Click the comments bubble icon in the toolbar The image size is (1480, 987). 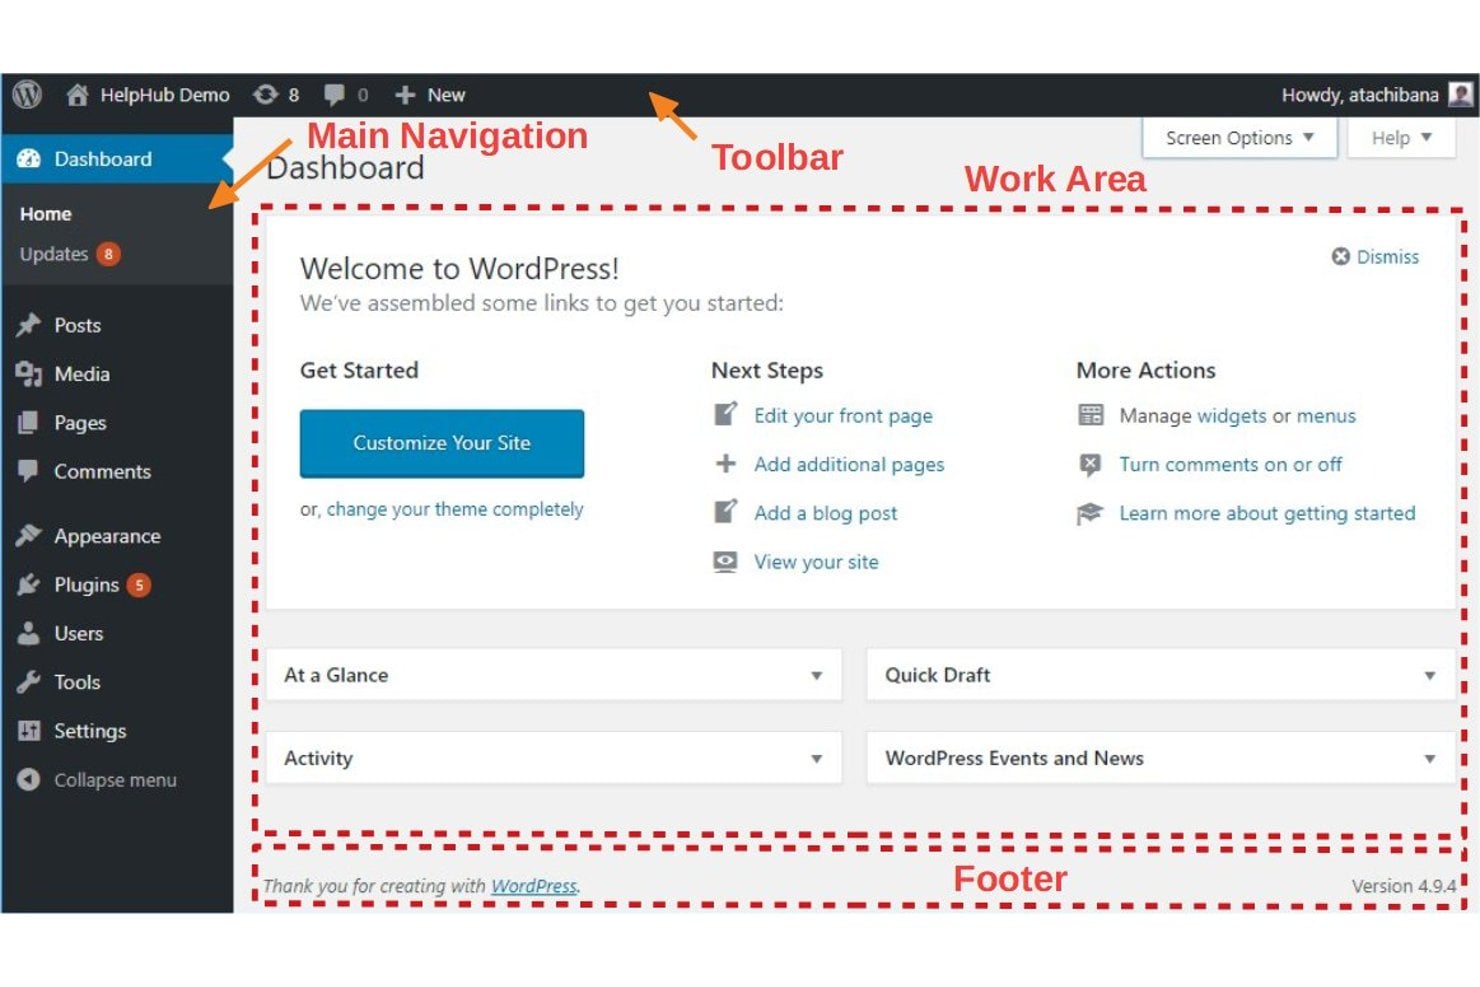pos(334,95)
